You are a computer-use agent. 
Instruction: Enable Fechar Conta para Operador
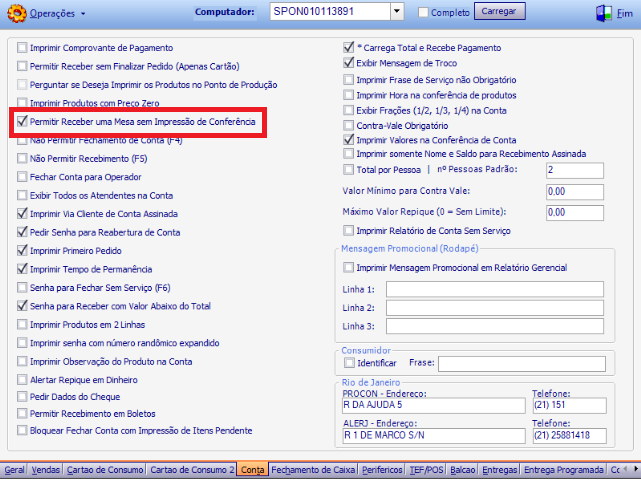pos(22,177)
